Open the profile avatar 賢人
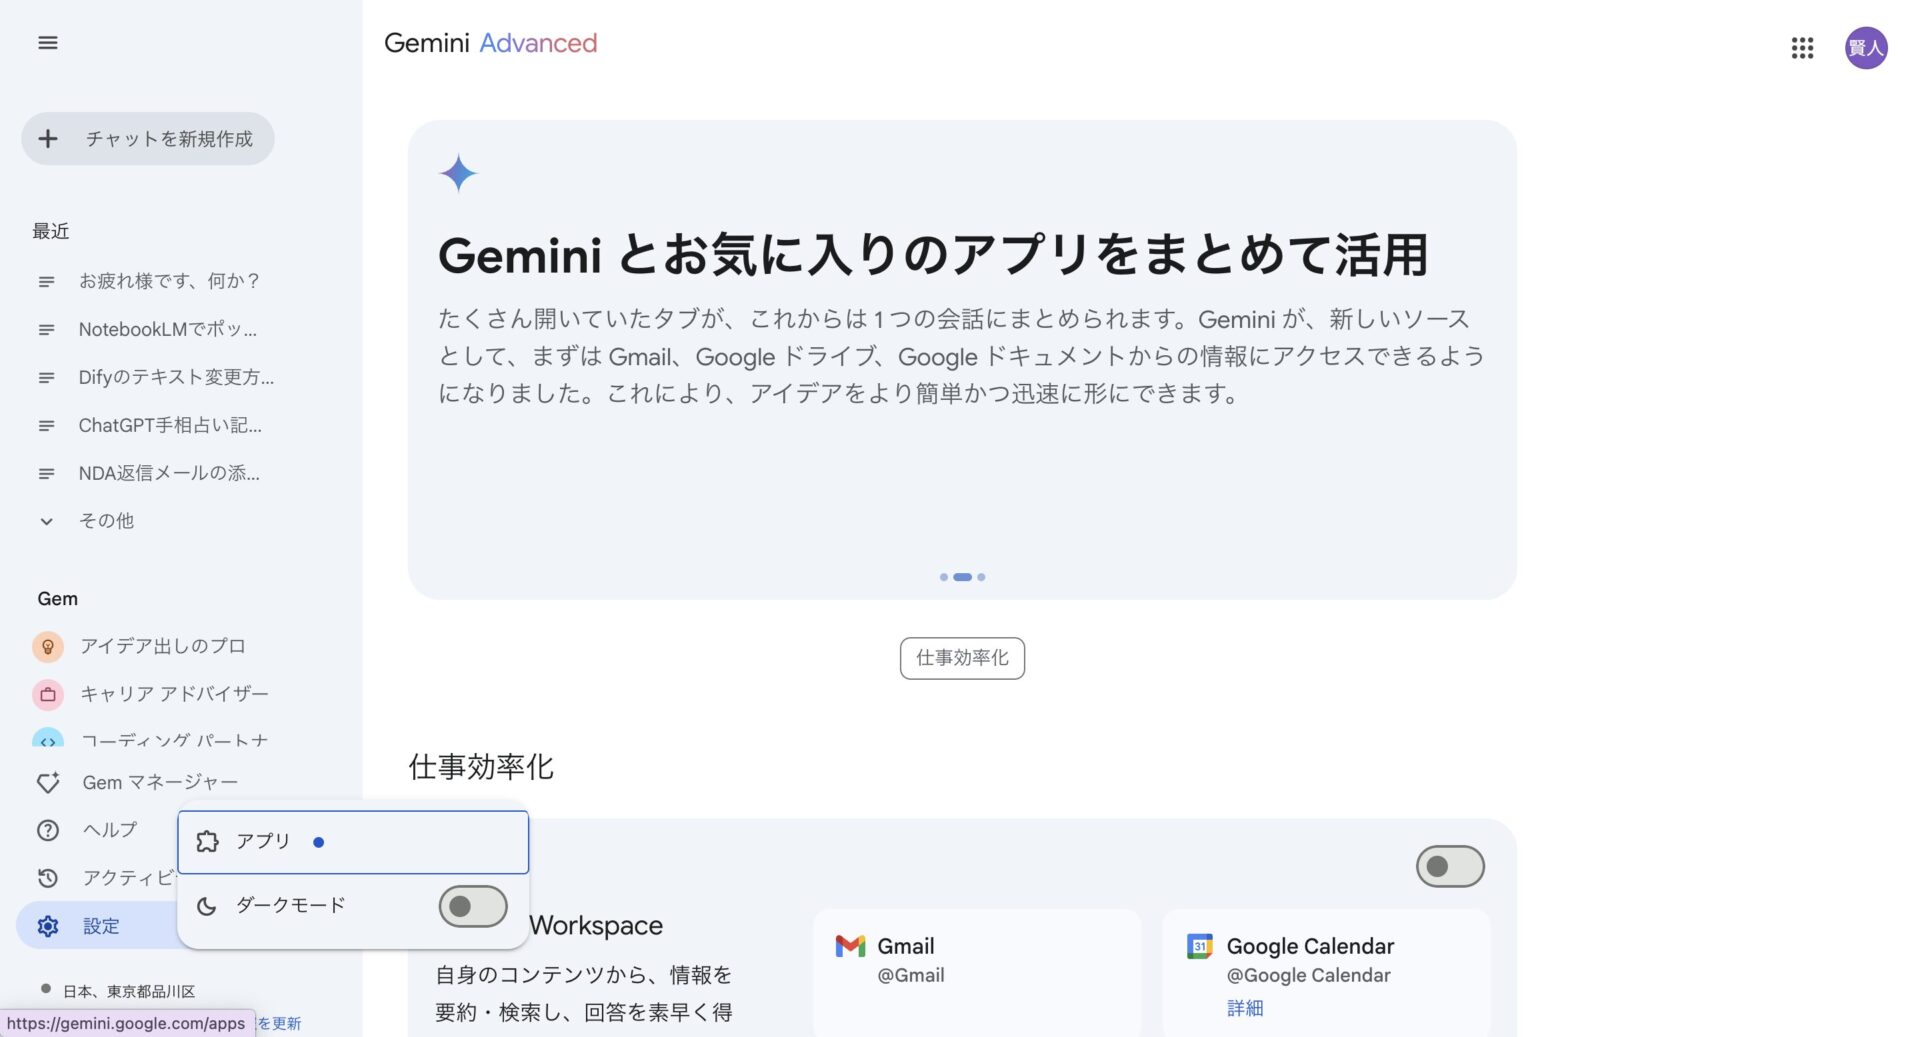 click(x=1866, y=48)
